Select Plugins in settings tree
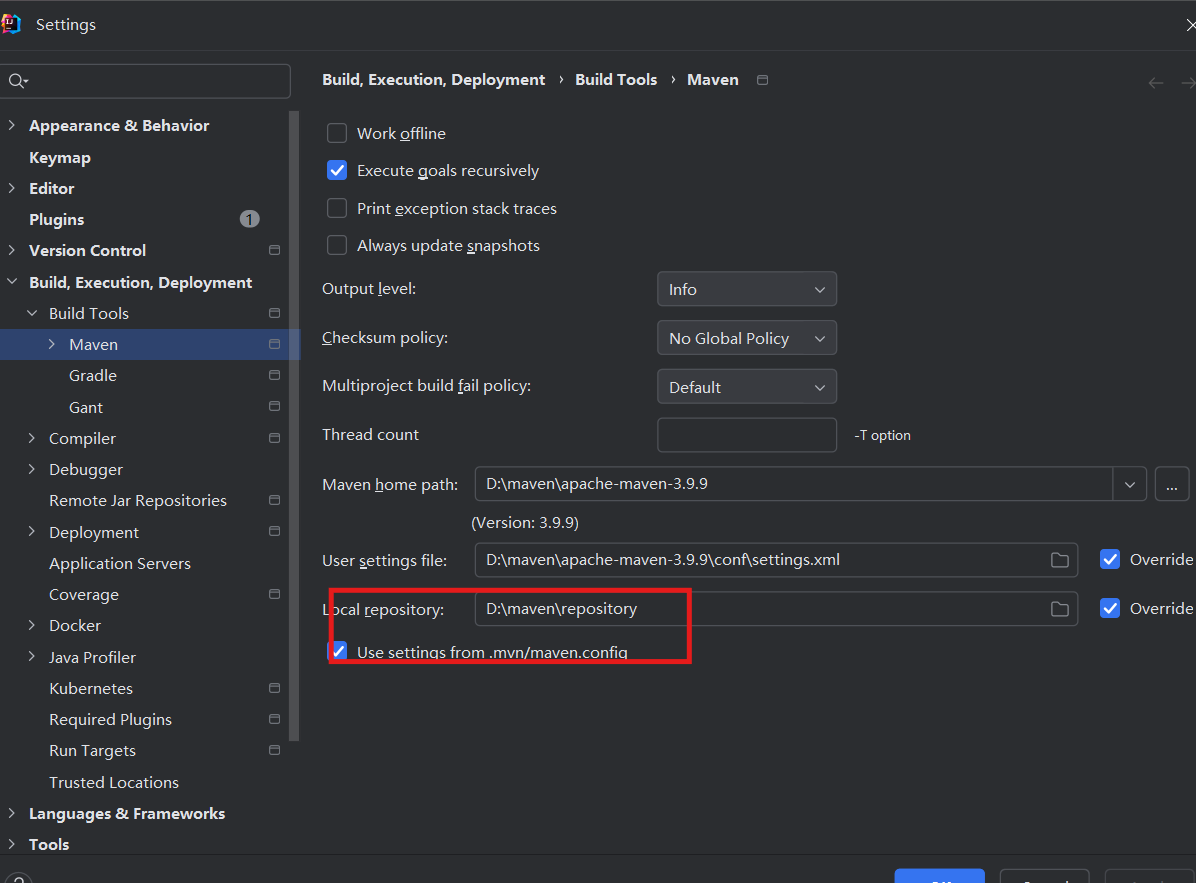Image resolution: width=1196 pixels, height=883 pixels. click(56, 220)
